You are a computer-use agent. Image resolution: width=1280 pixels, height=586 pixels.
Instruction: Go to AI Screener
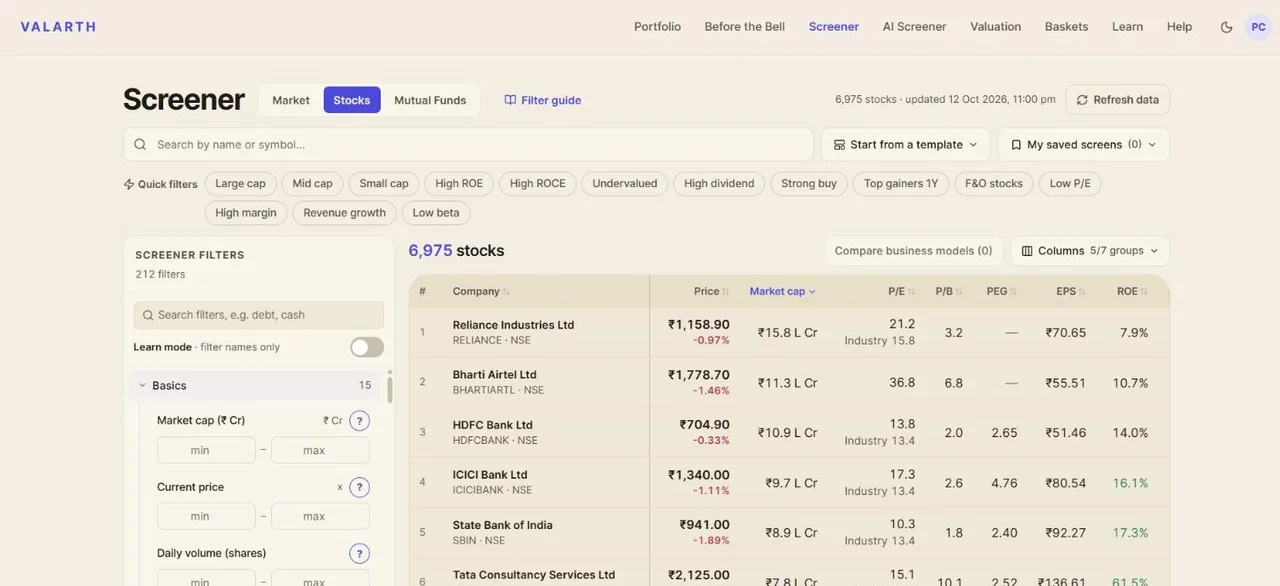click(914, 27)
